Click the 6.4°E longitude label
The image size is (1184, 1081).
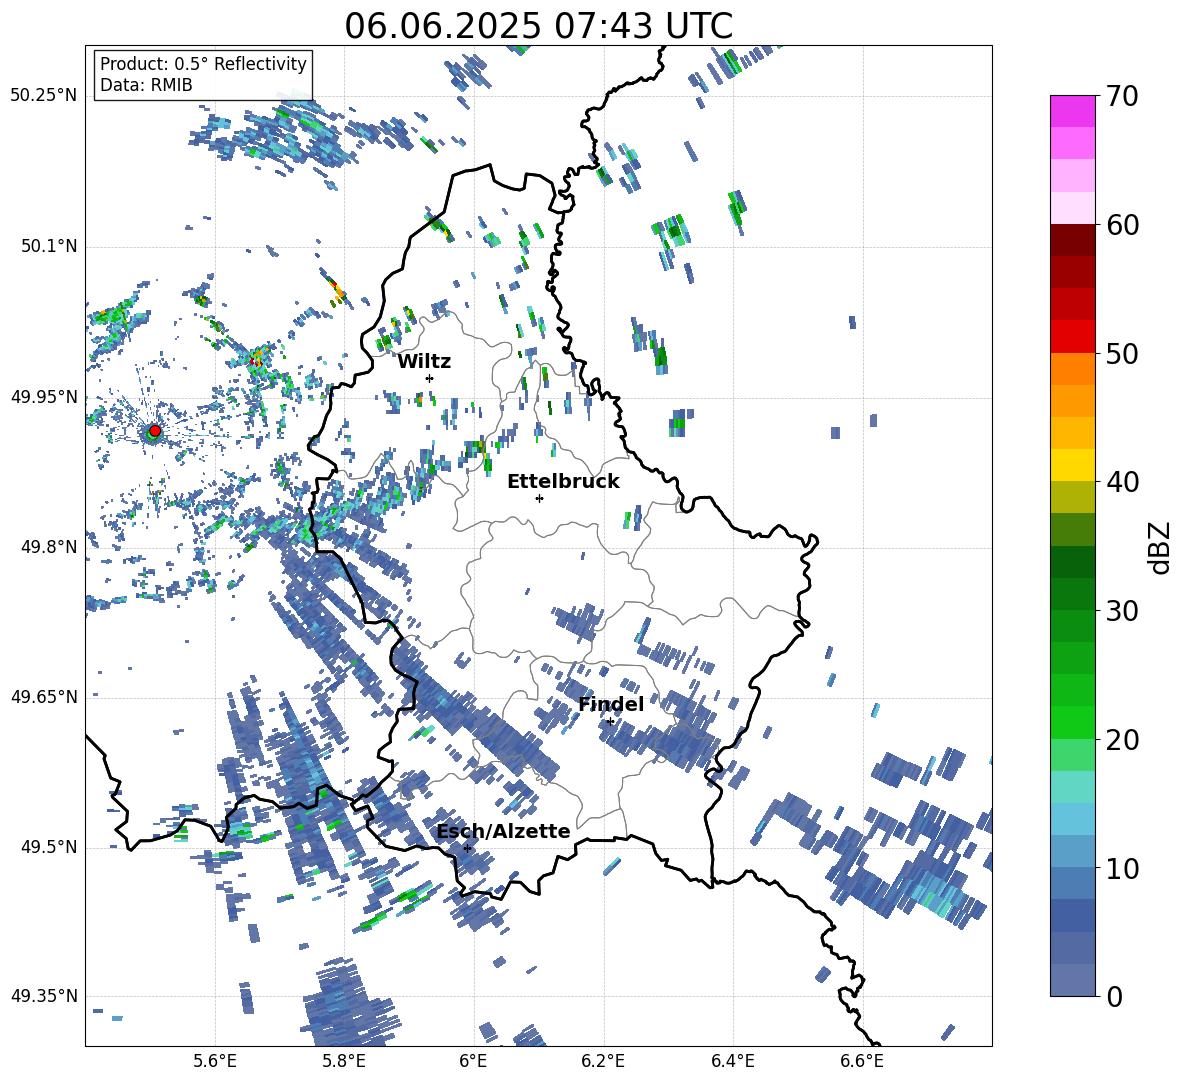[732, 1061]
